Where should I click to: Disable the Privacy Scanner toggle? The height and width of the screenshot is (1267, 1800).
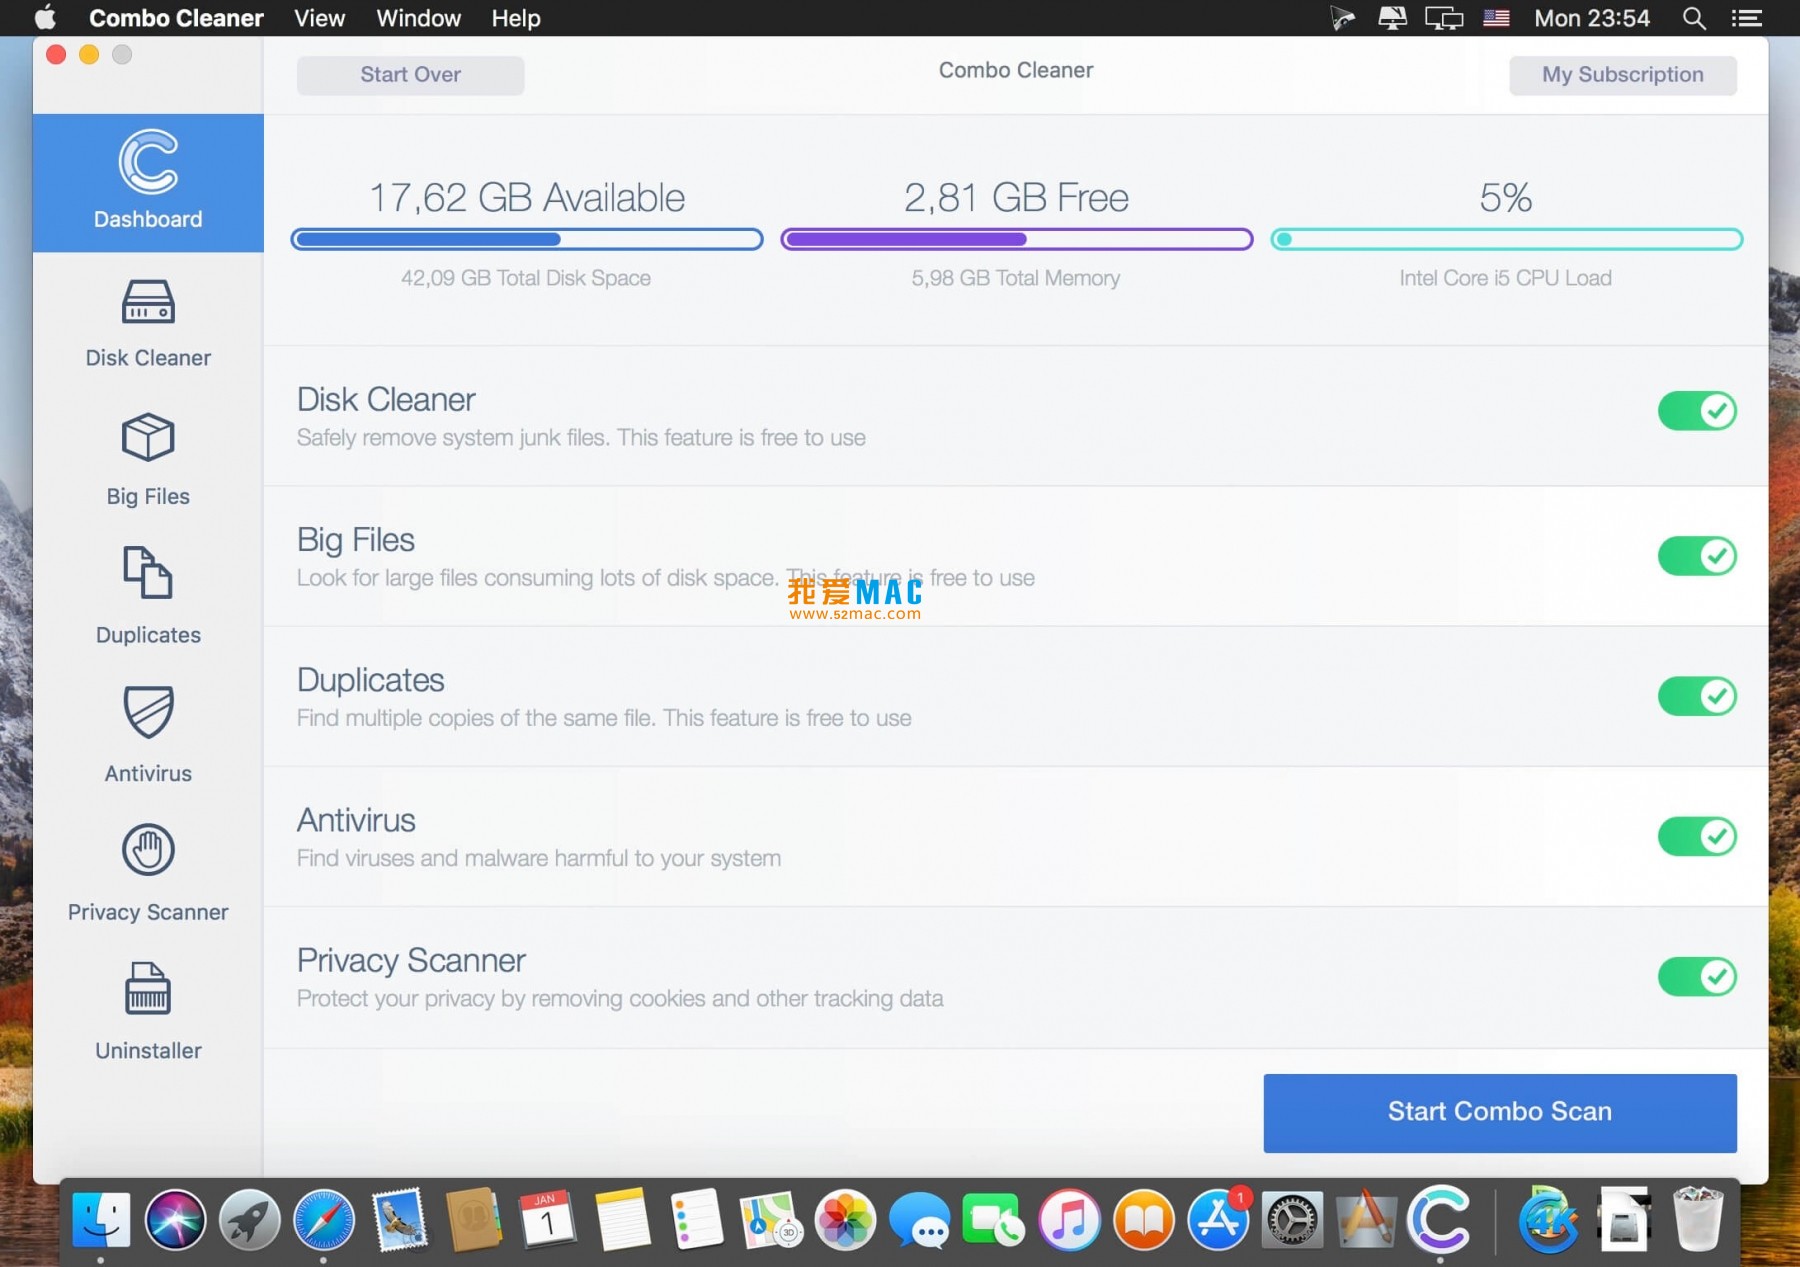pos(1697,976)
